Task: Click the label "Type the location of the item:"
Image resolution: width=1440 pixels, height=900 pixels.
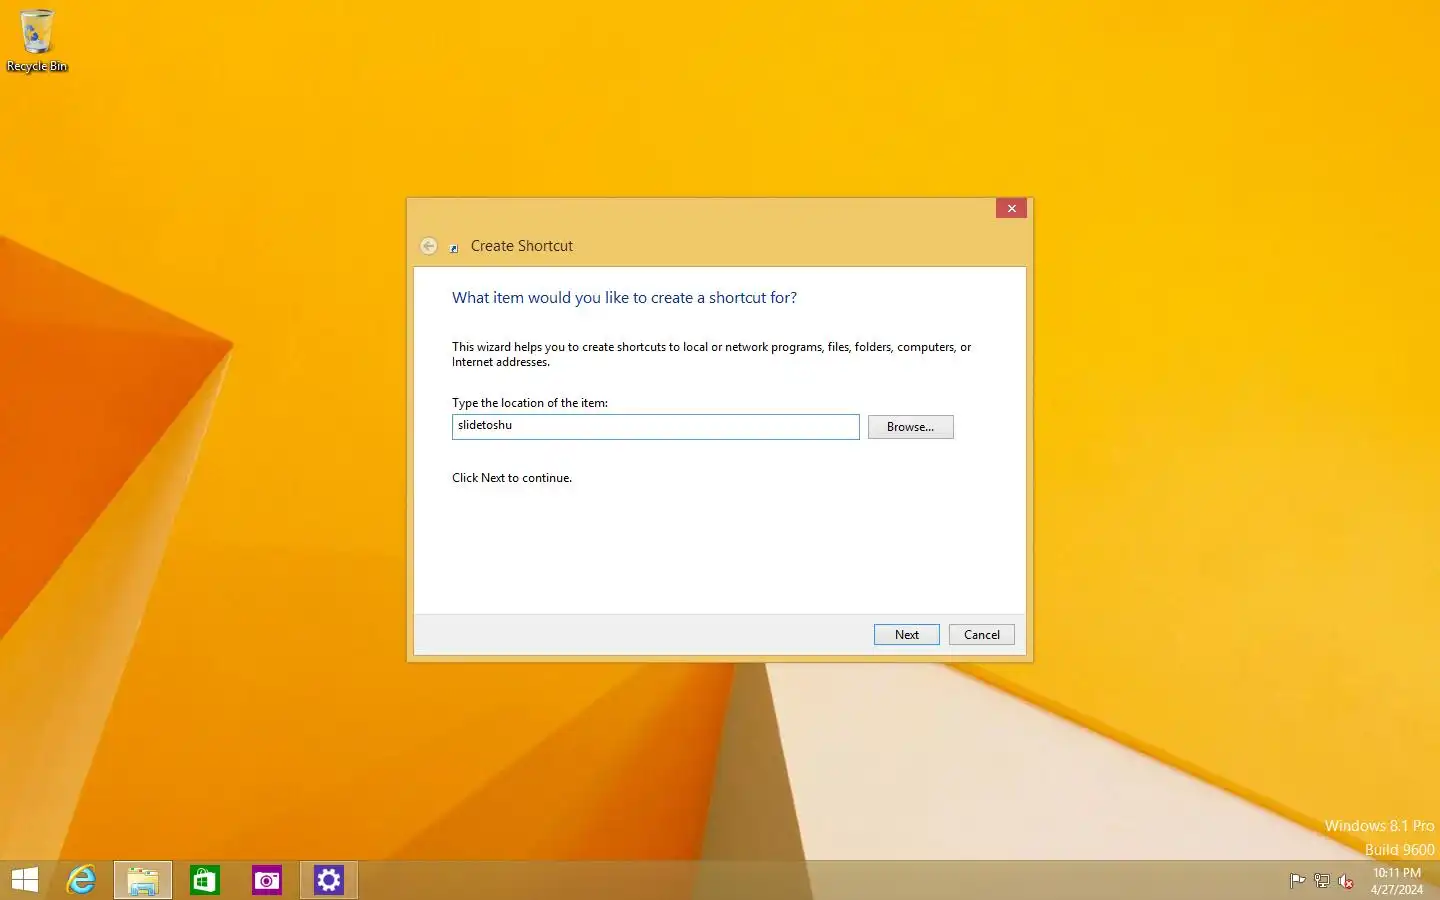Action: (530, 403)
